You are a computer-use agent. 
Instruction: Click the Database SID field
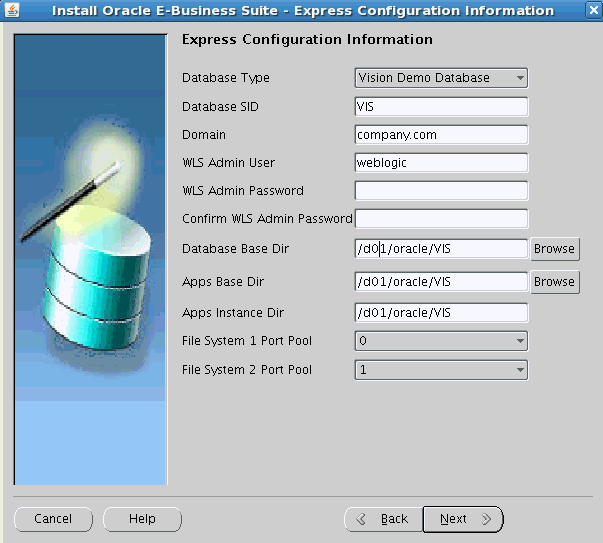[x=441, y=107]
